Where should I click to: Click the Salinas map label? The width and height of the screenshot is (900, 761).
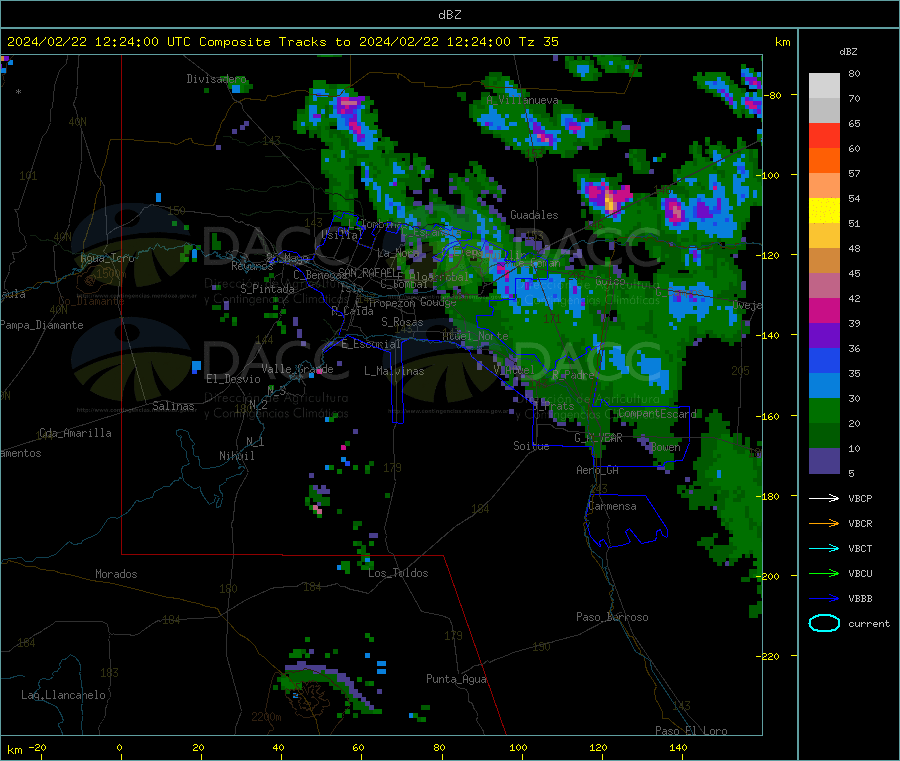[173, 406]
